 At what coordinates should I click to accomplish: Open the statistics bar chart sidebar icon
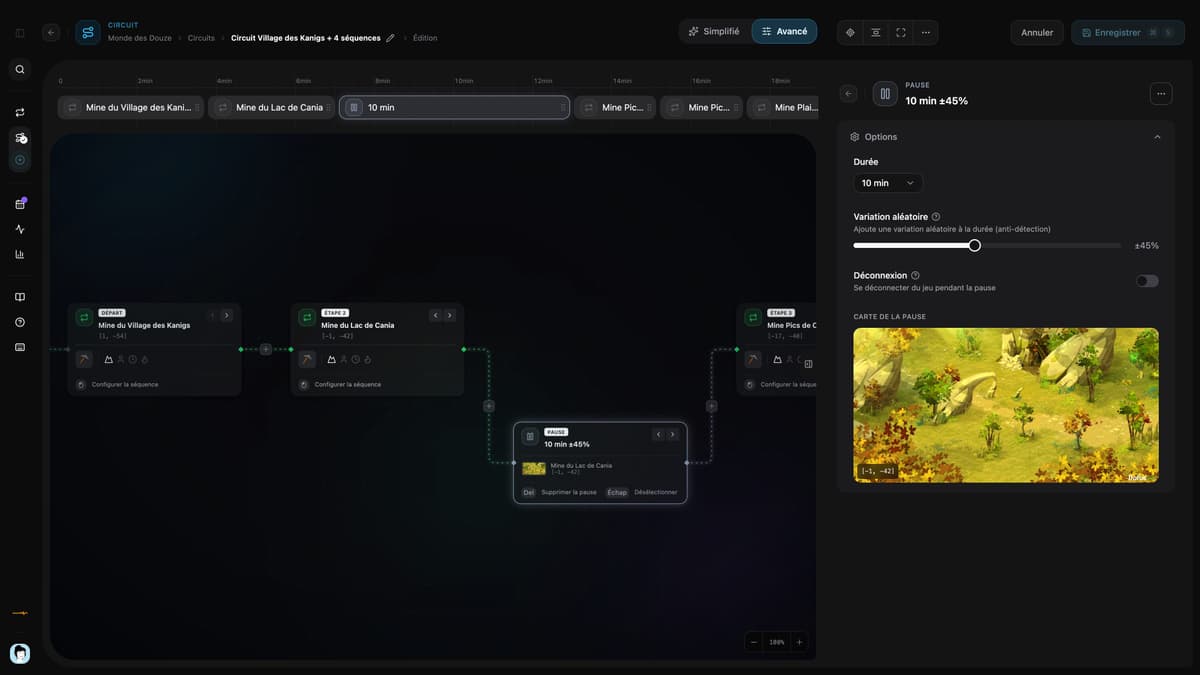click(x=20, y=254)
